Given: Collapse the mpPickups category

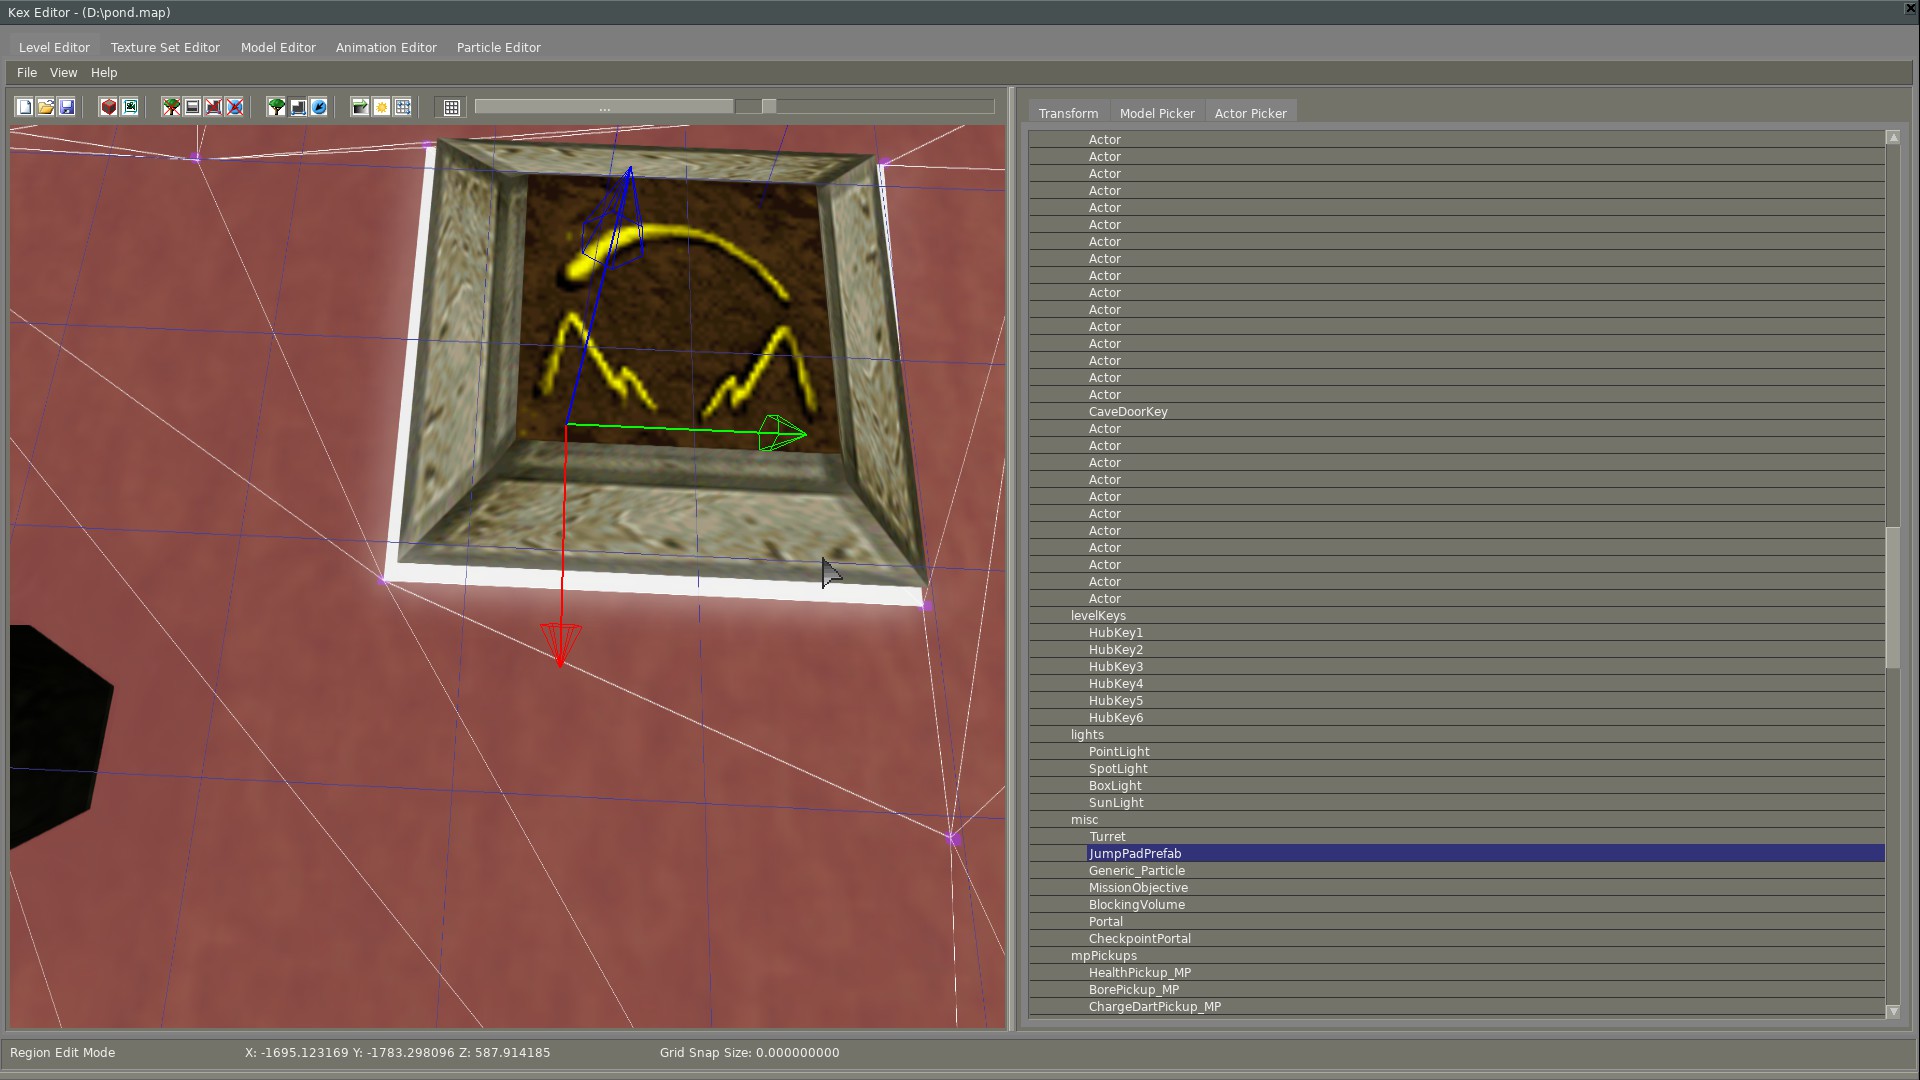Looking at the screenshot, I should pos(1103,956).
